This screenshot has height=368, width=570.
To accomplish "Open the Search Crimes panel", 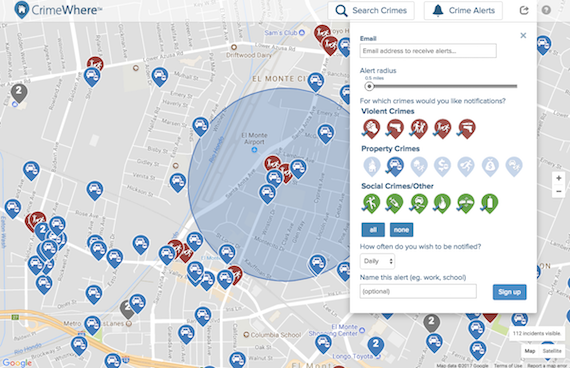I will click(x=371, y=10).
